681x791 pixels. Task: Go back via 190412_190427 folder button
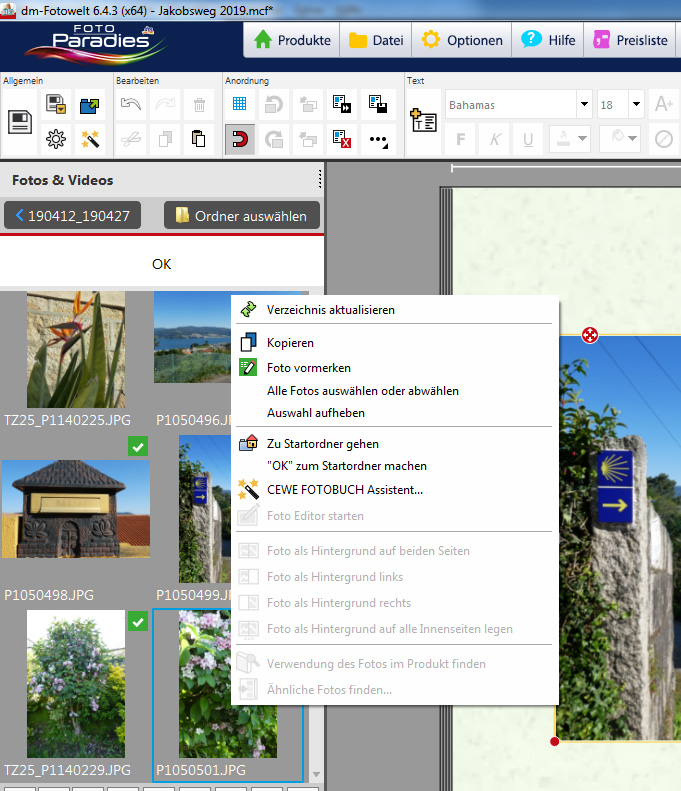(73, 215)
